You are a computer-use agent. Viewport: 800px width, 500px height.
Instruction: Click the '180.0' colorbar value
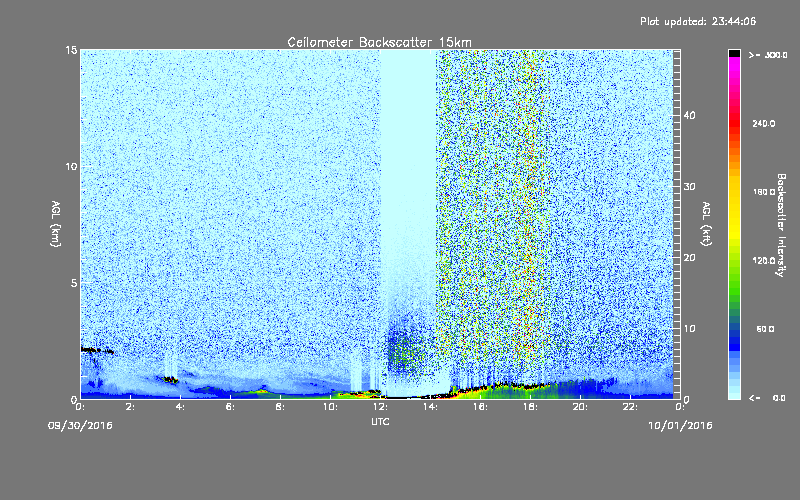[x=764, y=192]
